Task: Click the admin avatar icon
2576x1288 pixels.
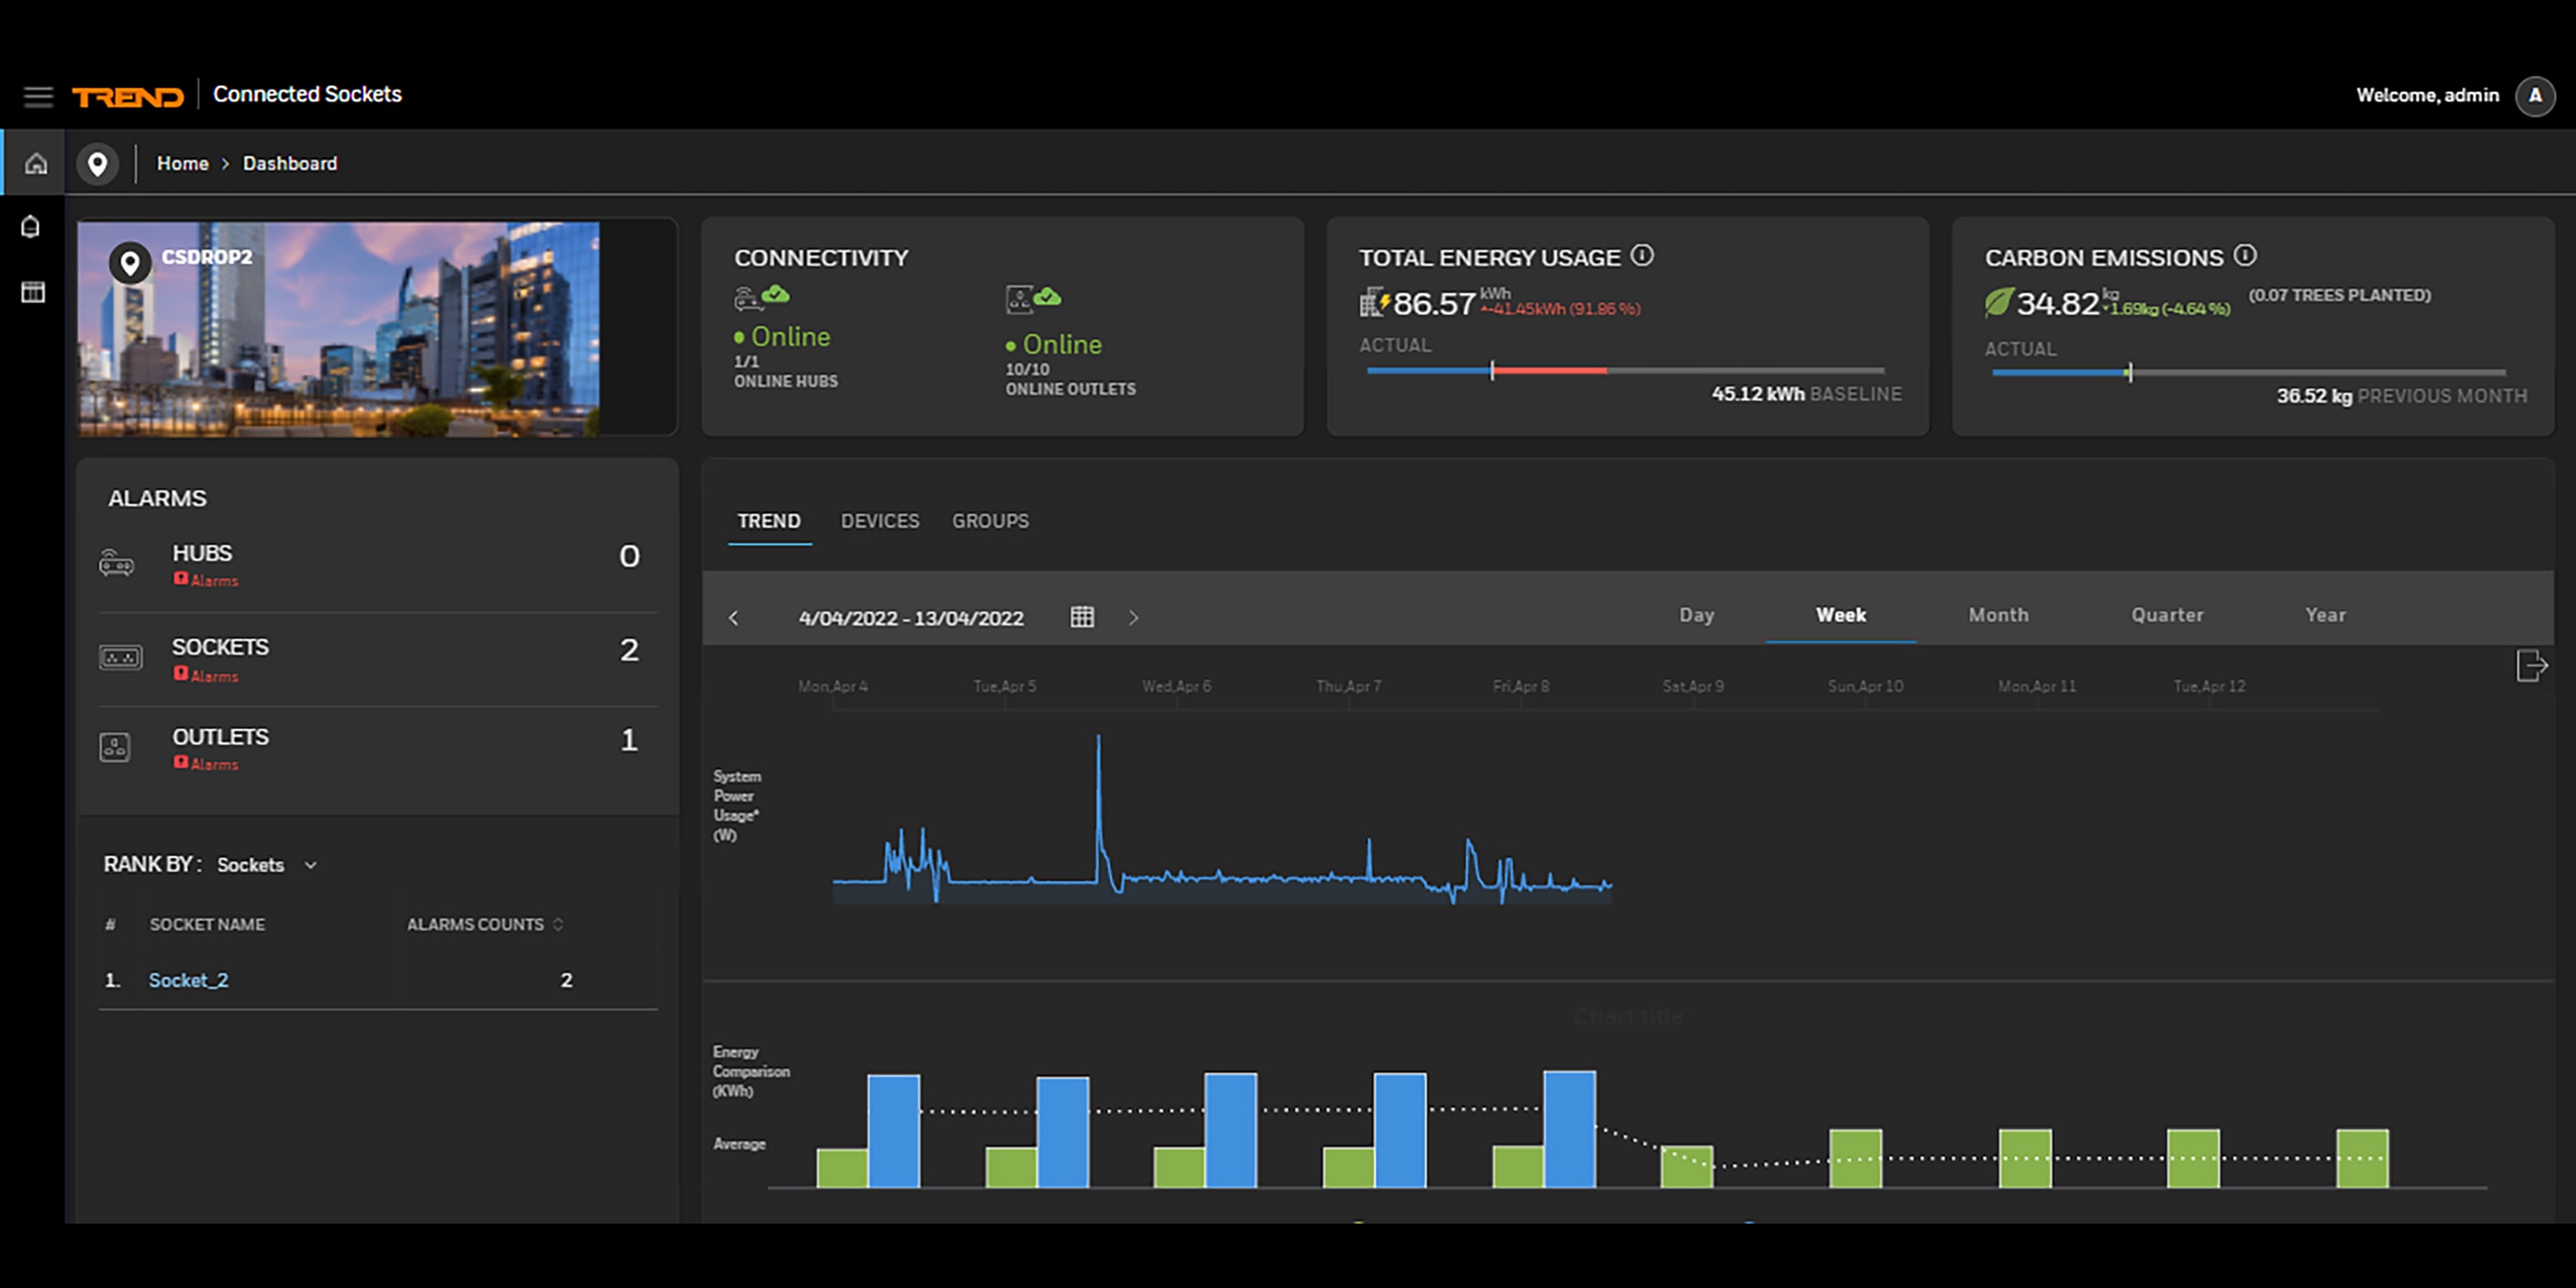Action: click(x=2535, y=96)
